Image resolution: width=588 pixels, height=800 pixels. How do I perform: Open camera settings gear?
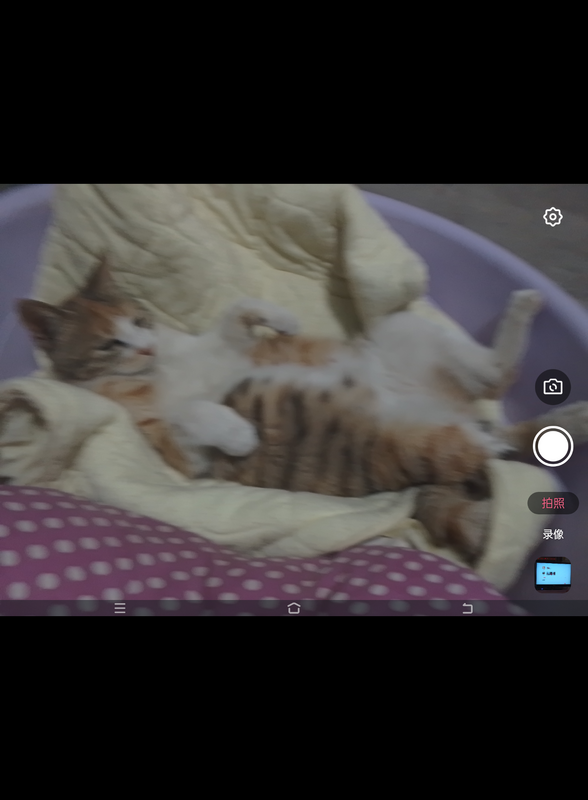coord(553,217)
